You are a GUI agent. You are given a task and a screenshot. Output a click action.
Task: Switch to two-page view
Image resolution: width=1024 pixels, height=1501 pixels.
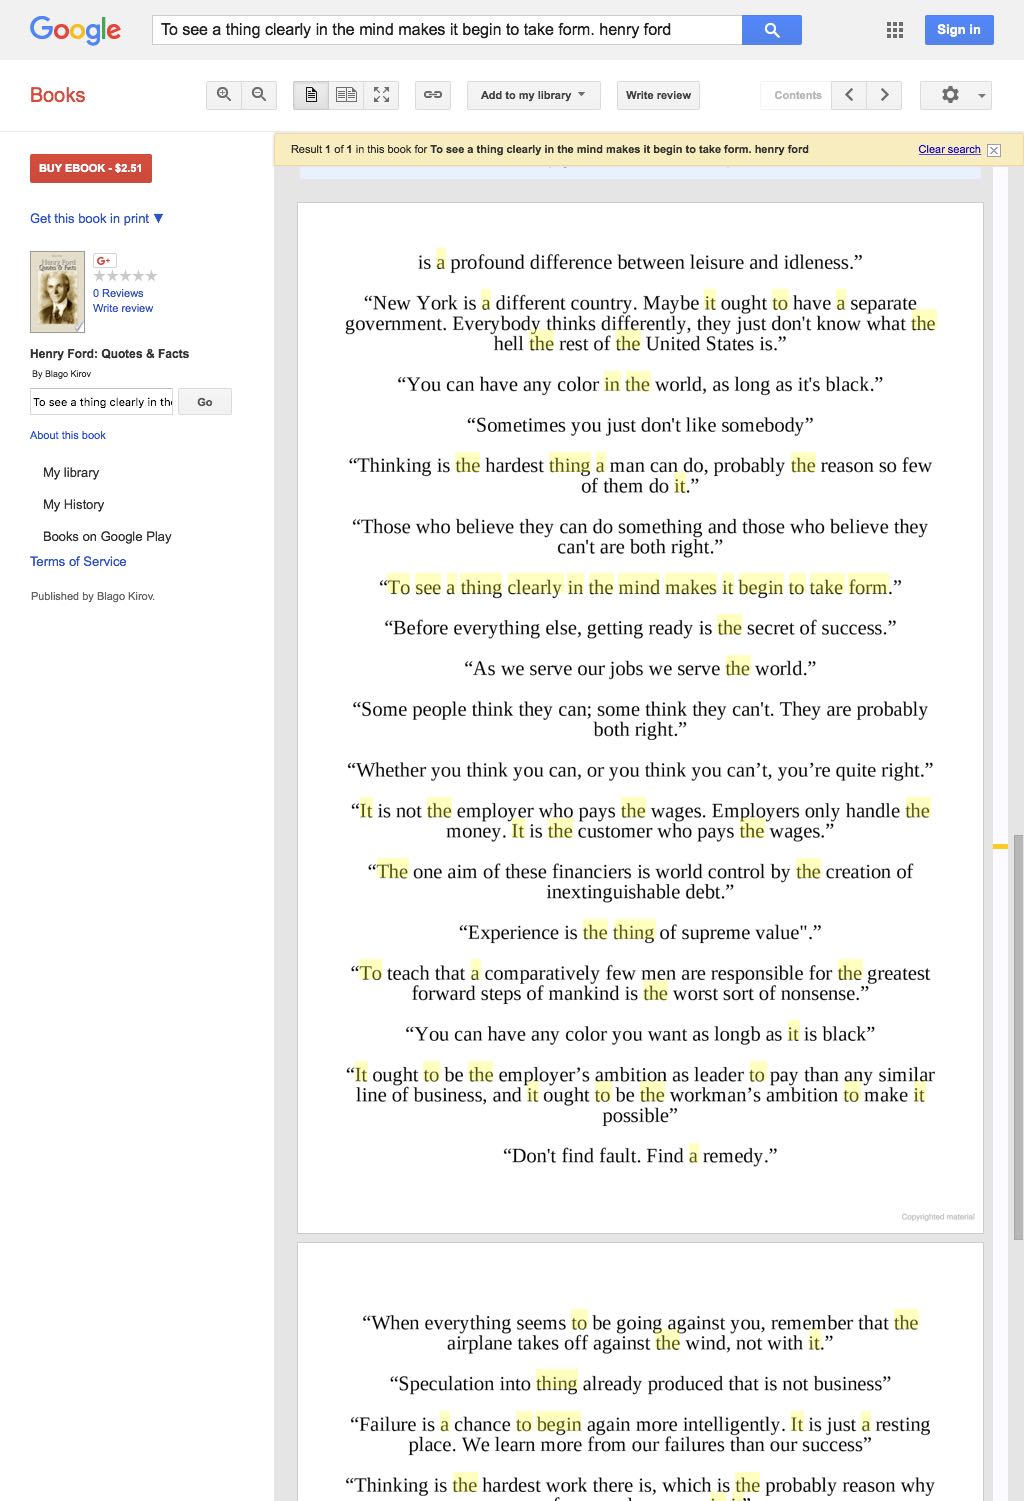click(x=346, y=95)
